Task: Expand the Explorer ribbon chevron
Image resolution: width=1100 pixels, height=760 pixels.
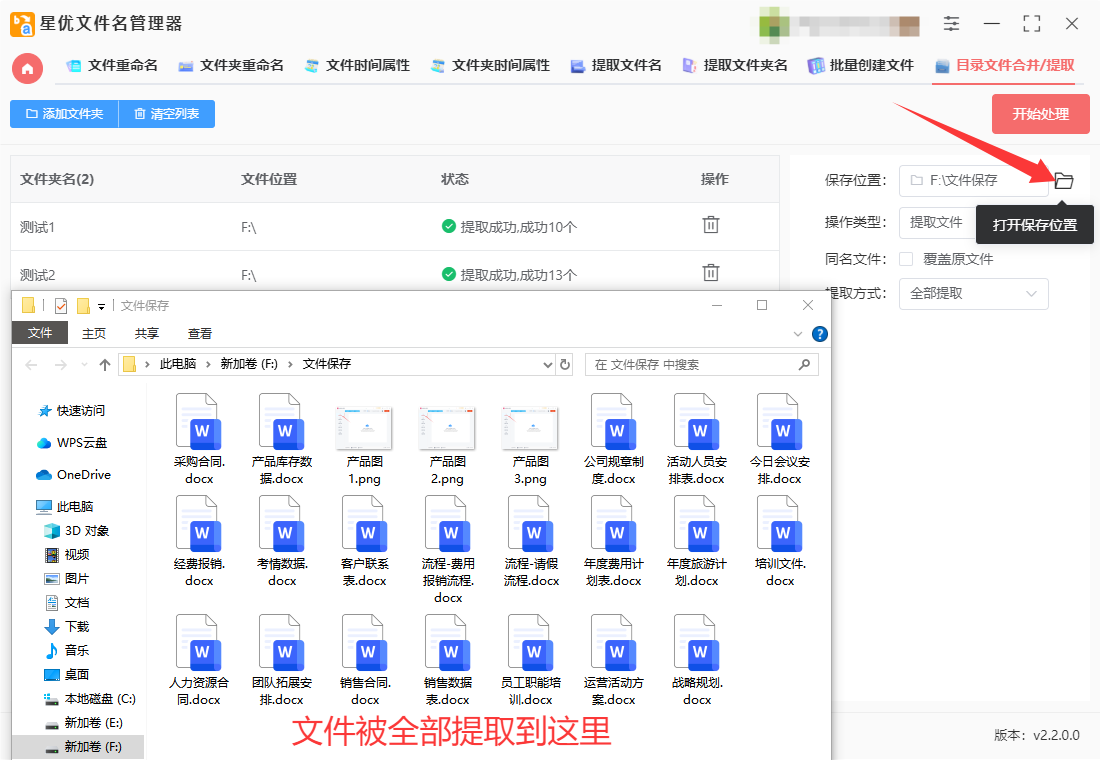Action: (798, 334)
